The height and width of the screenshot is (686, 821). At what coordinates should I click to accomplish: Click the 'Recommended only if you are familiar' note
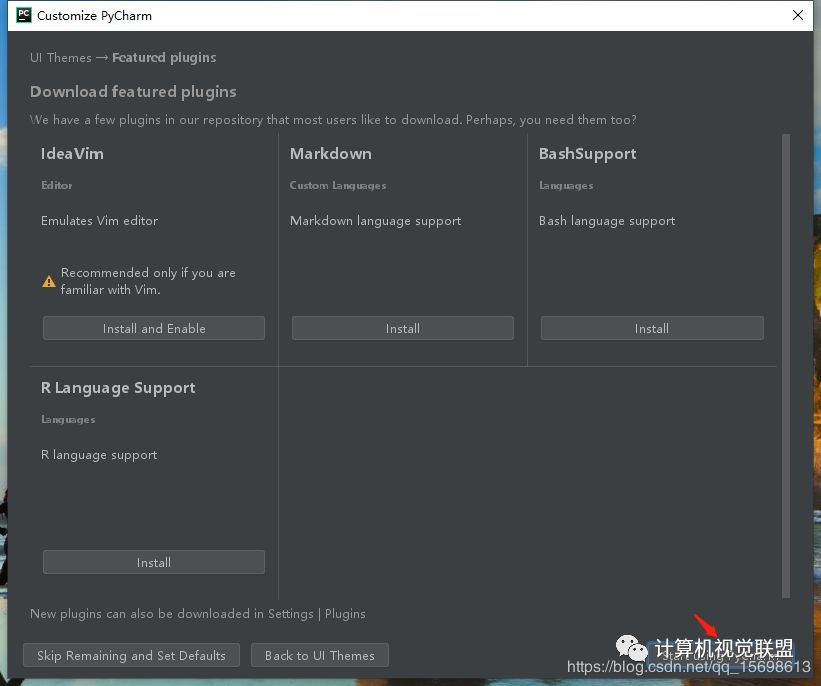pyautogui.click(x=148, y=281)
